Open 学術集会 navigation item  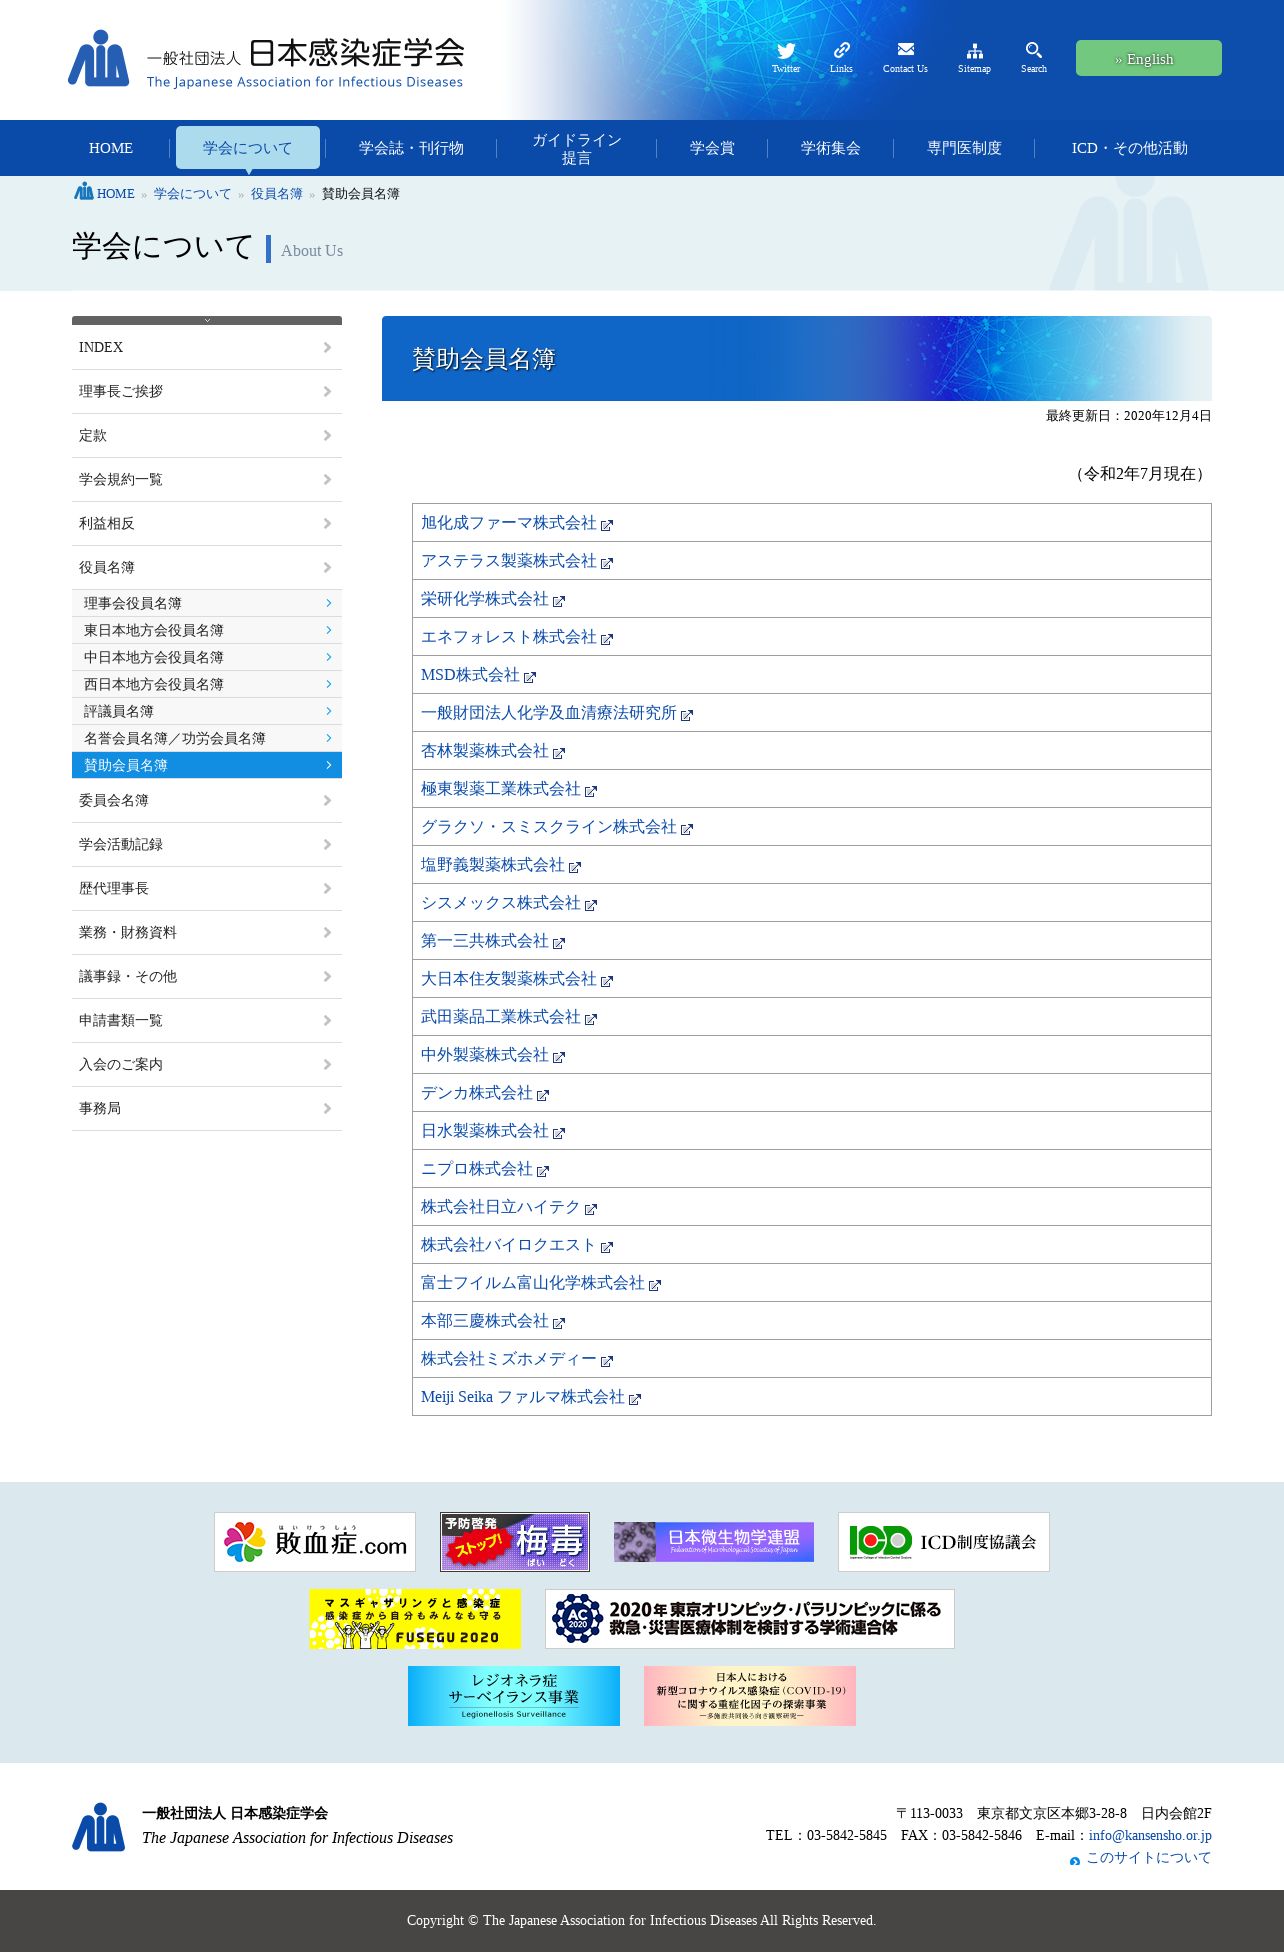(830, 148)
